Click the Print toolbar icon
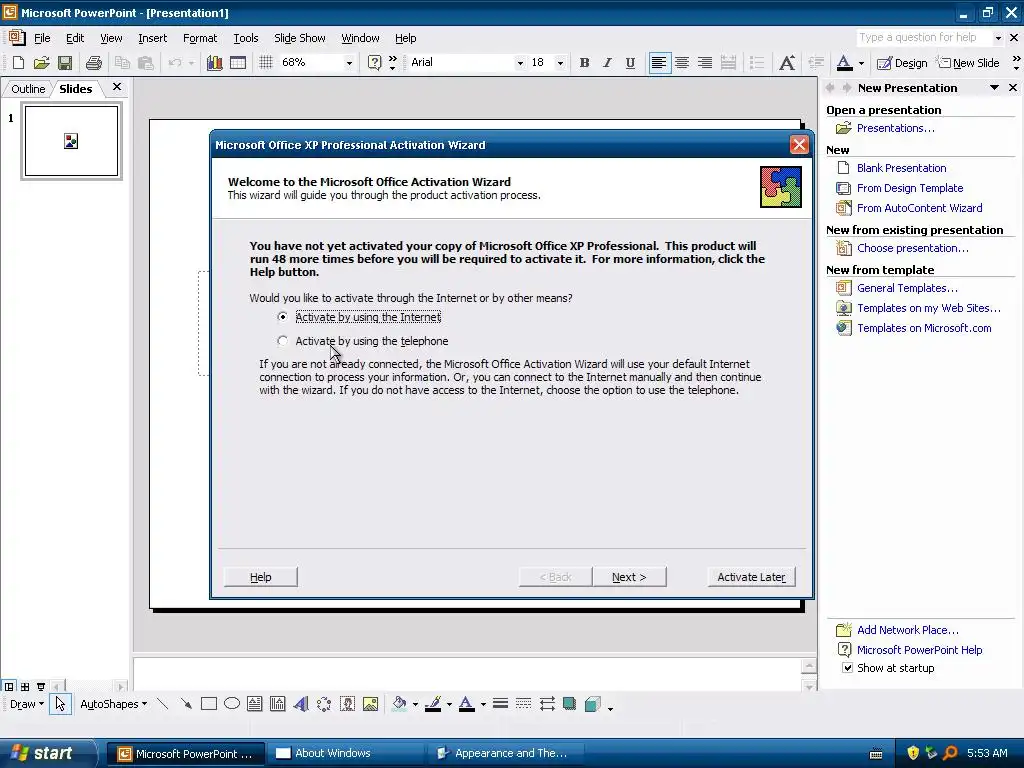1024x768 pixels. click(94, 63)
